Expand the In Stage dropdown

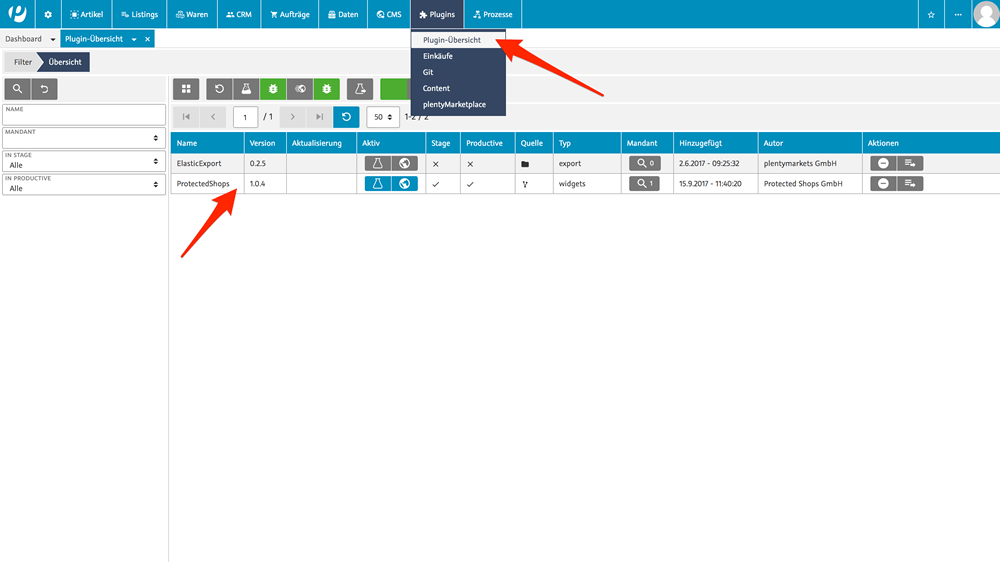coord(84,161)
